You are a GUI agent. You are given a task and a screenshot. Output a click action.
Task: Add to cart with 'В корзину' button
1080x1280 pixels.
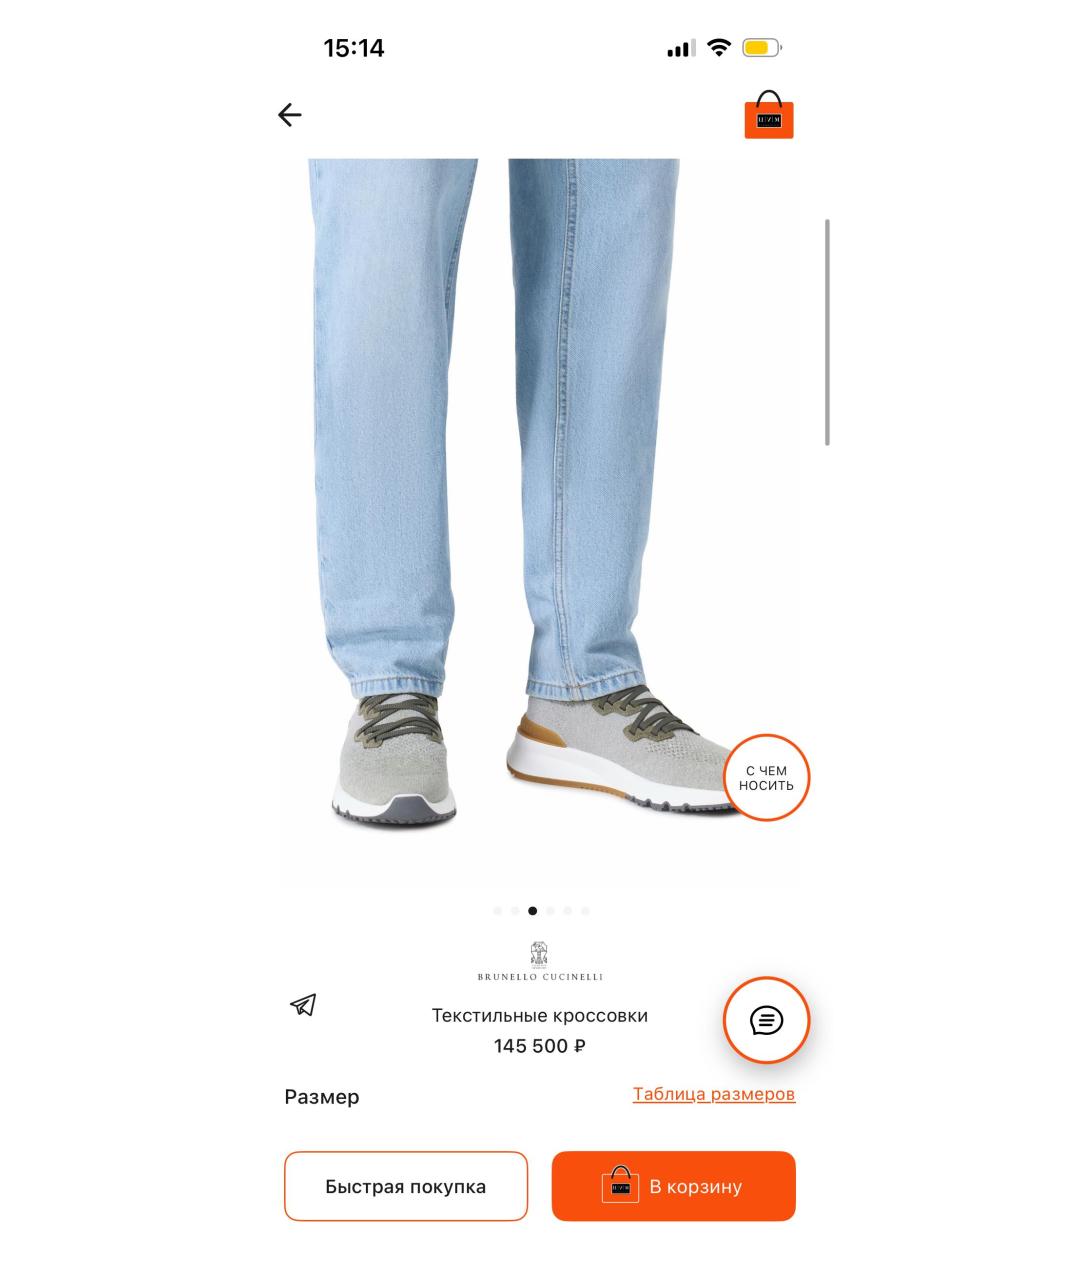coord(674,1186)
